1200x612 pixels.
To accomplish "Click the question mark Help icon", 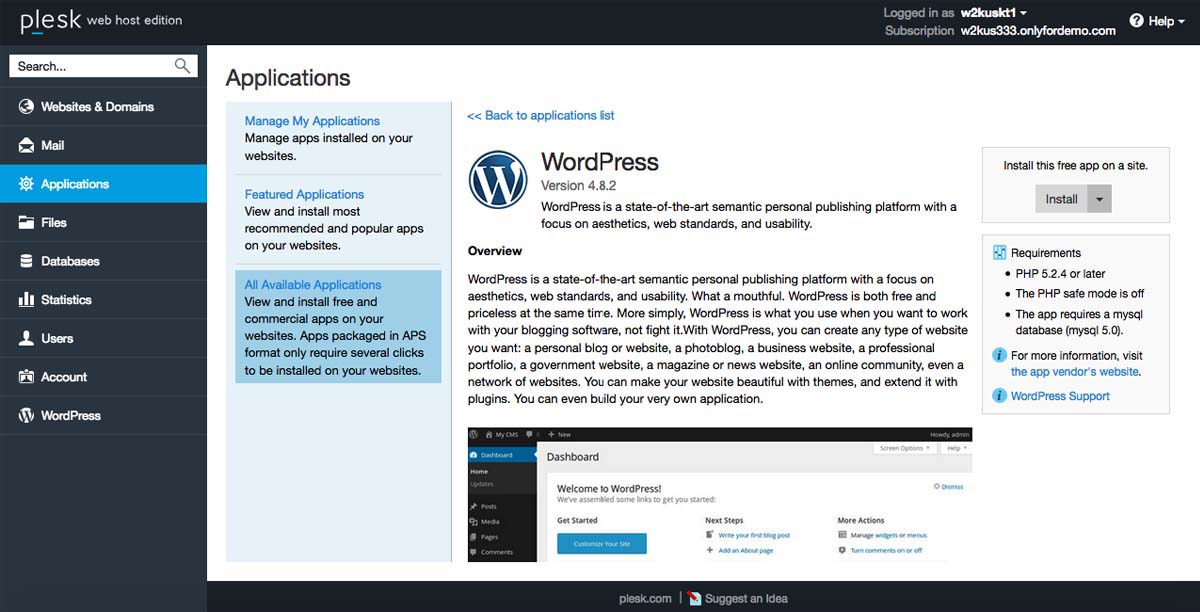I will tap(1136, 21).
